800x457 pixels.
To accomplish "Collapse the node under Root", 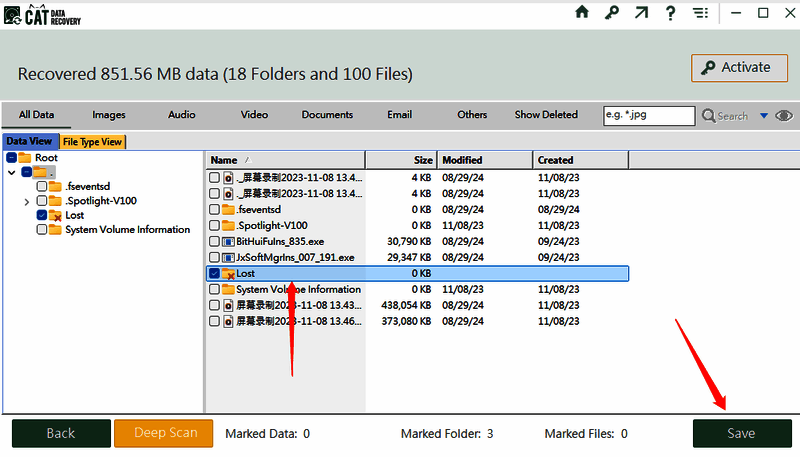I will (12, 172).
